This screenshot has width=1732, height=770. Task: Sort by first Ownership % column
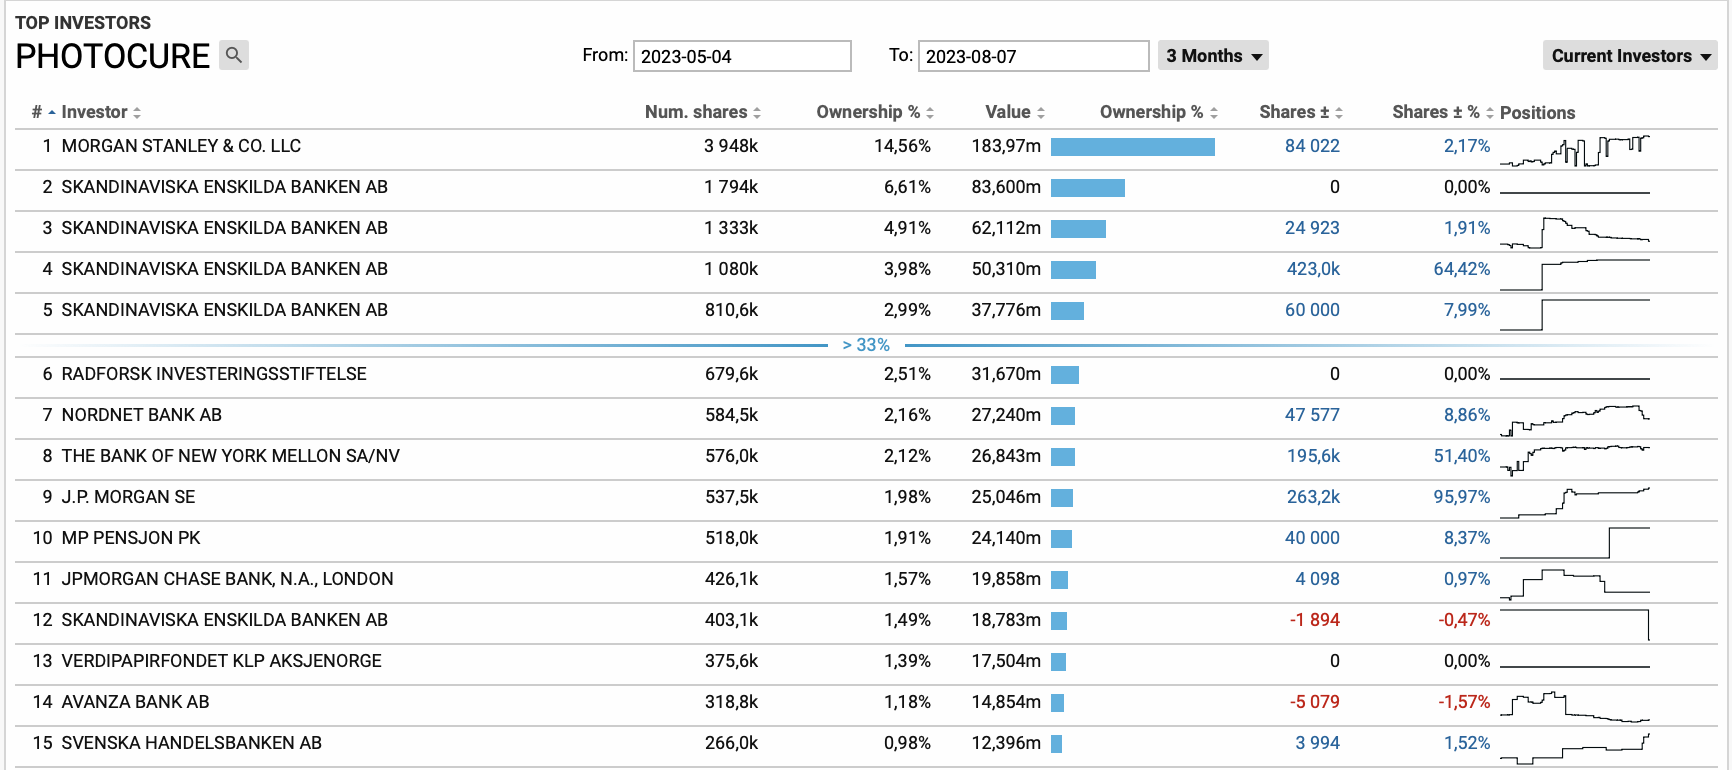tap(875, 112)
